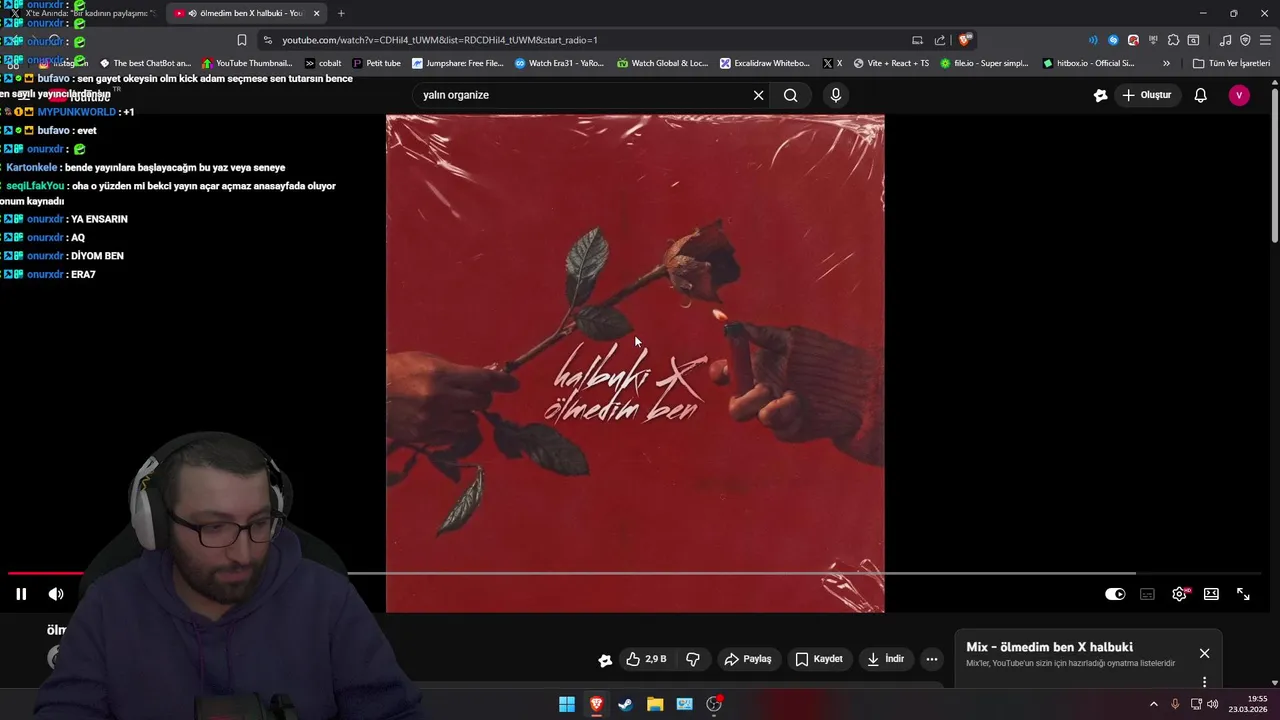
Task: Focus the YouTube search box
Action: [x=583, y=95]
